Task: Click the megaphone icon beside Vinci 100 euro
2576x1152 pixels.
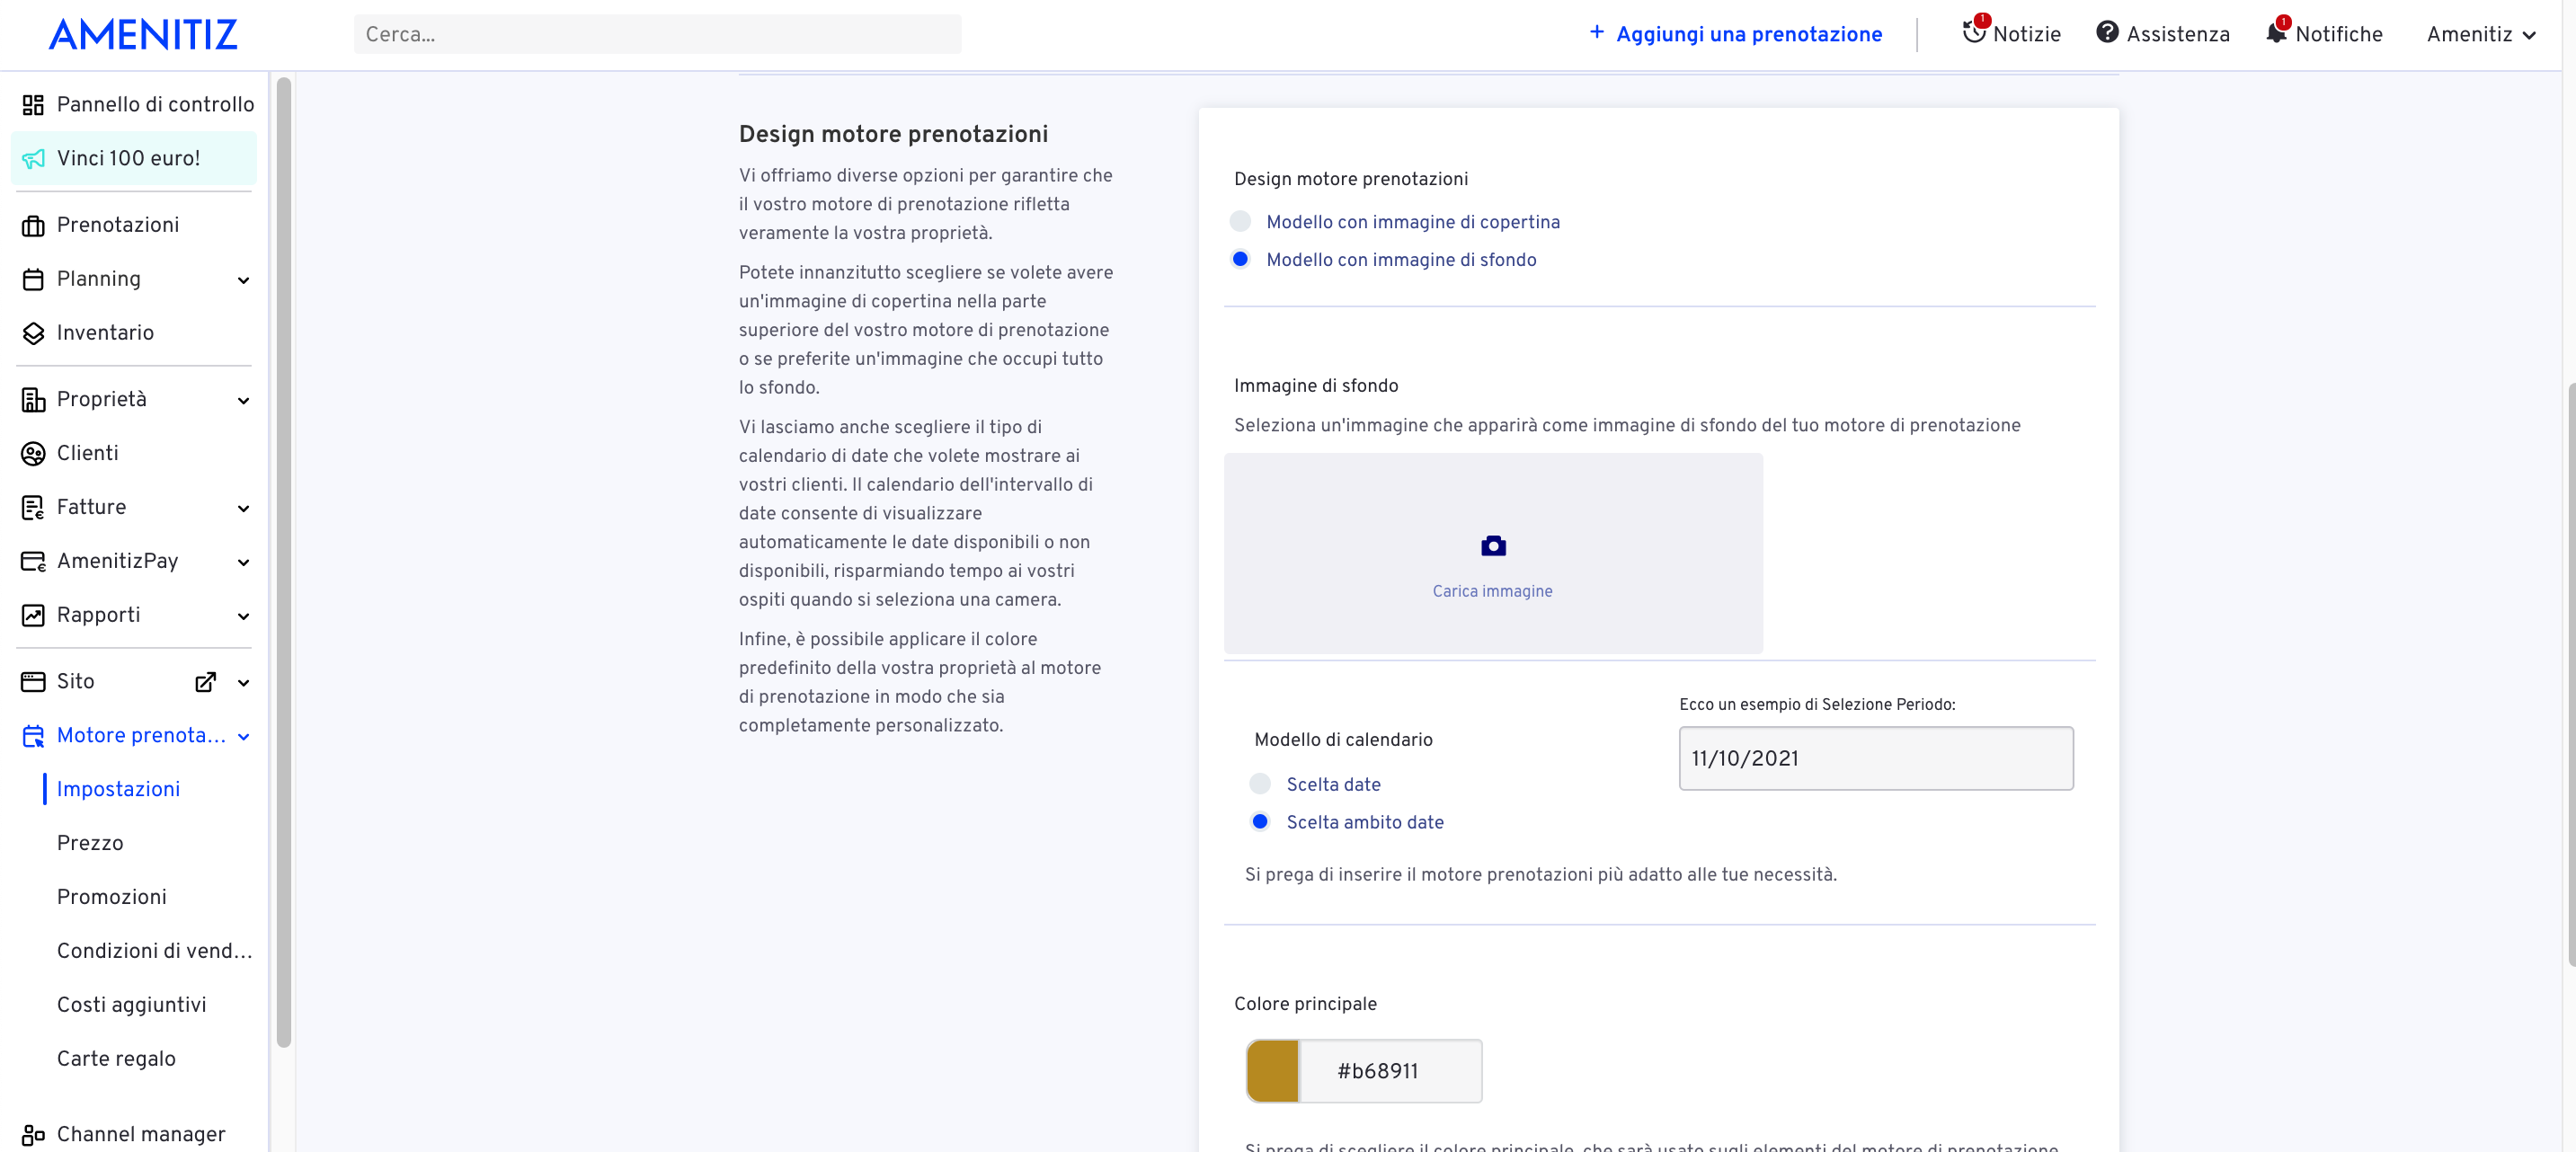Action: [33, 159]
